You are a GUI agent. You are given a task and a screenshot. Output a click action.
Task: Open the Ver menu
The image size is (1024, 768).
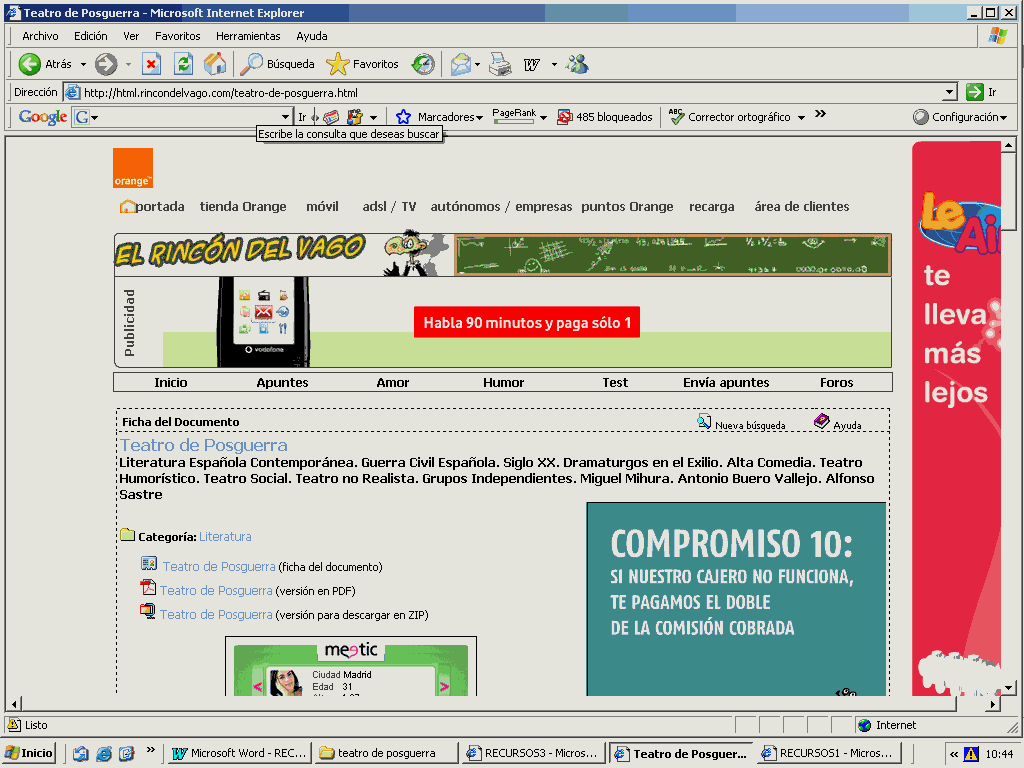131,36
